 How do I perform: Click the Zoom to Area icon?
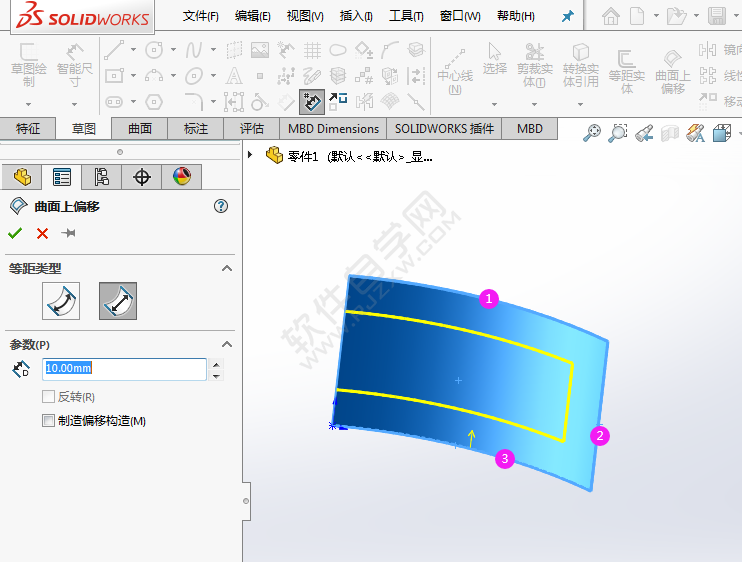click(x=618, y=133)
